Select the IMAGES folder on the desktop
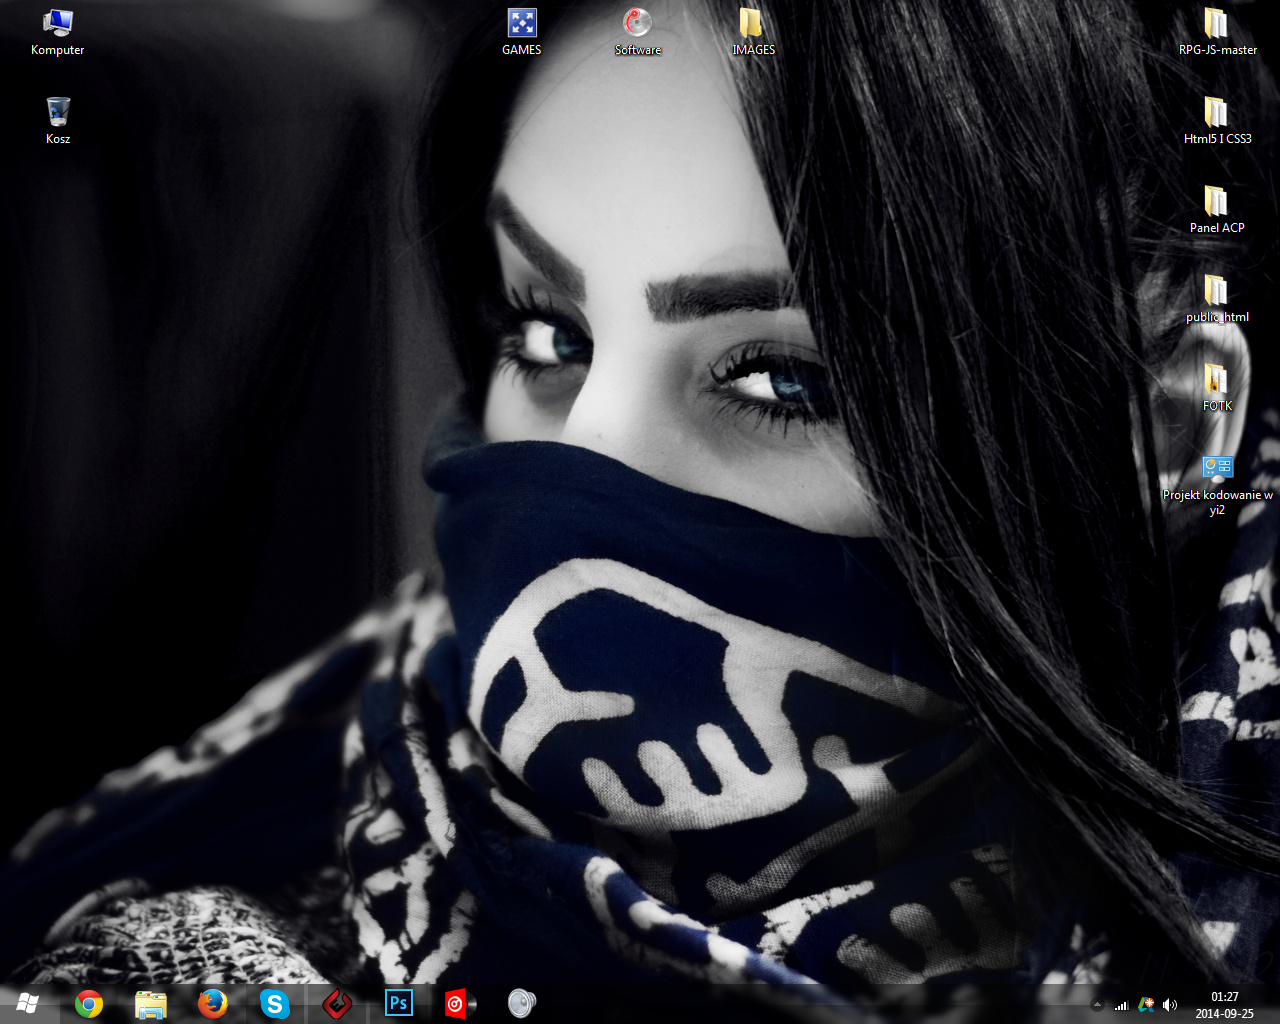Image resolution: width=1280 pixels, height=1024 pixels. [753, 32]
